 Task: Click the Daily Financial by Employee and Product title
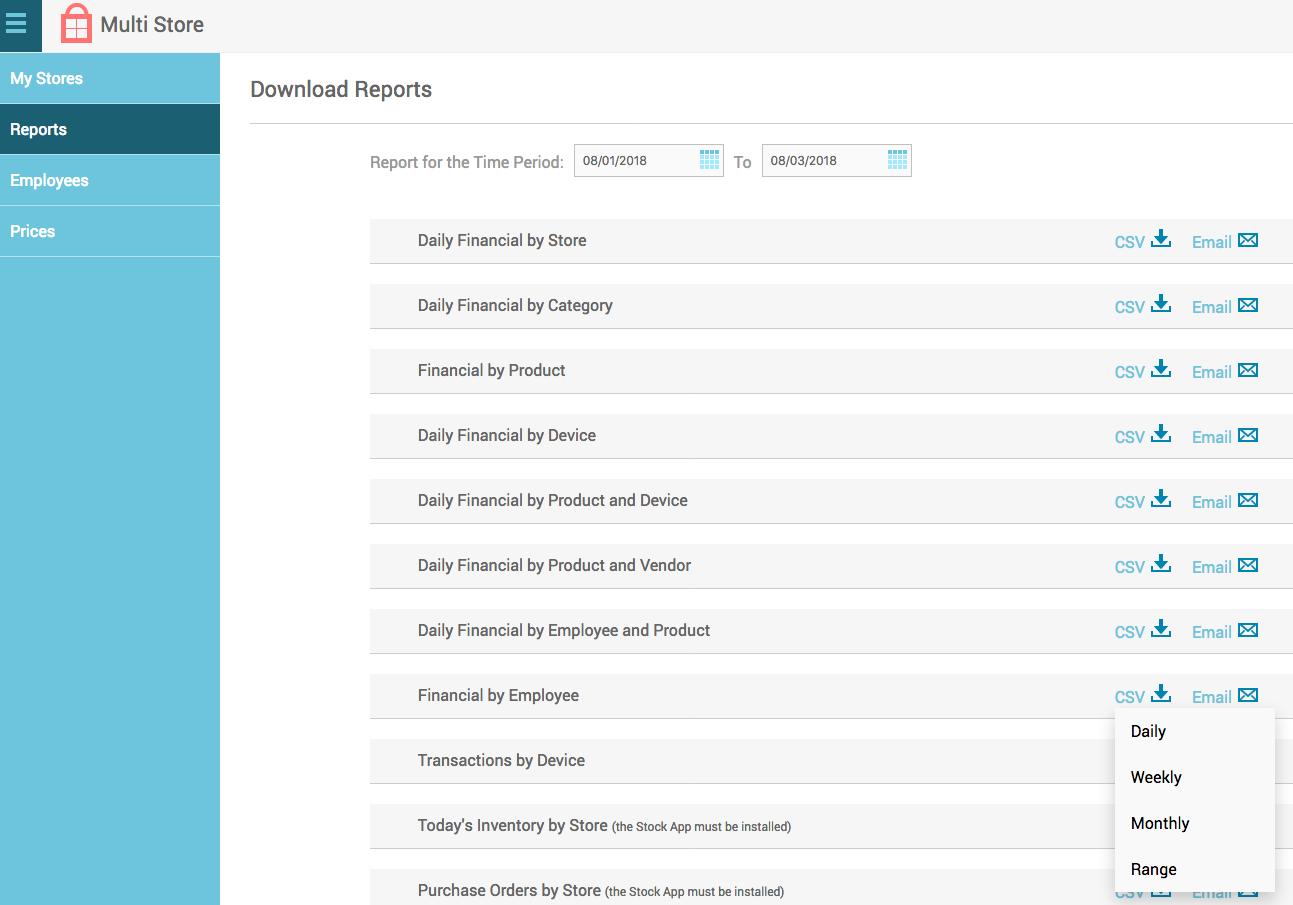tap(564, 630)
